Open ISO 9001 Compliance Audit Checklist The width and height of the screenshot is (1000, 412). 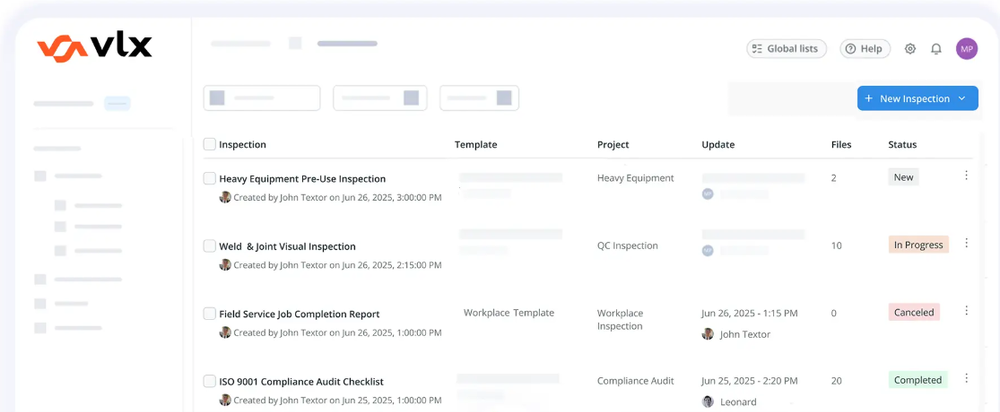(302, 382)
